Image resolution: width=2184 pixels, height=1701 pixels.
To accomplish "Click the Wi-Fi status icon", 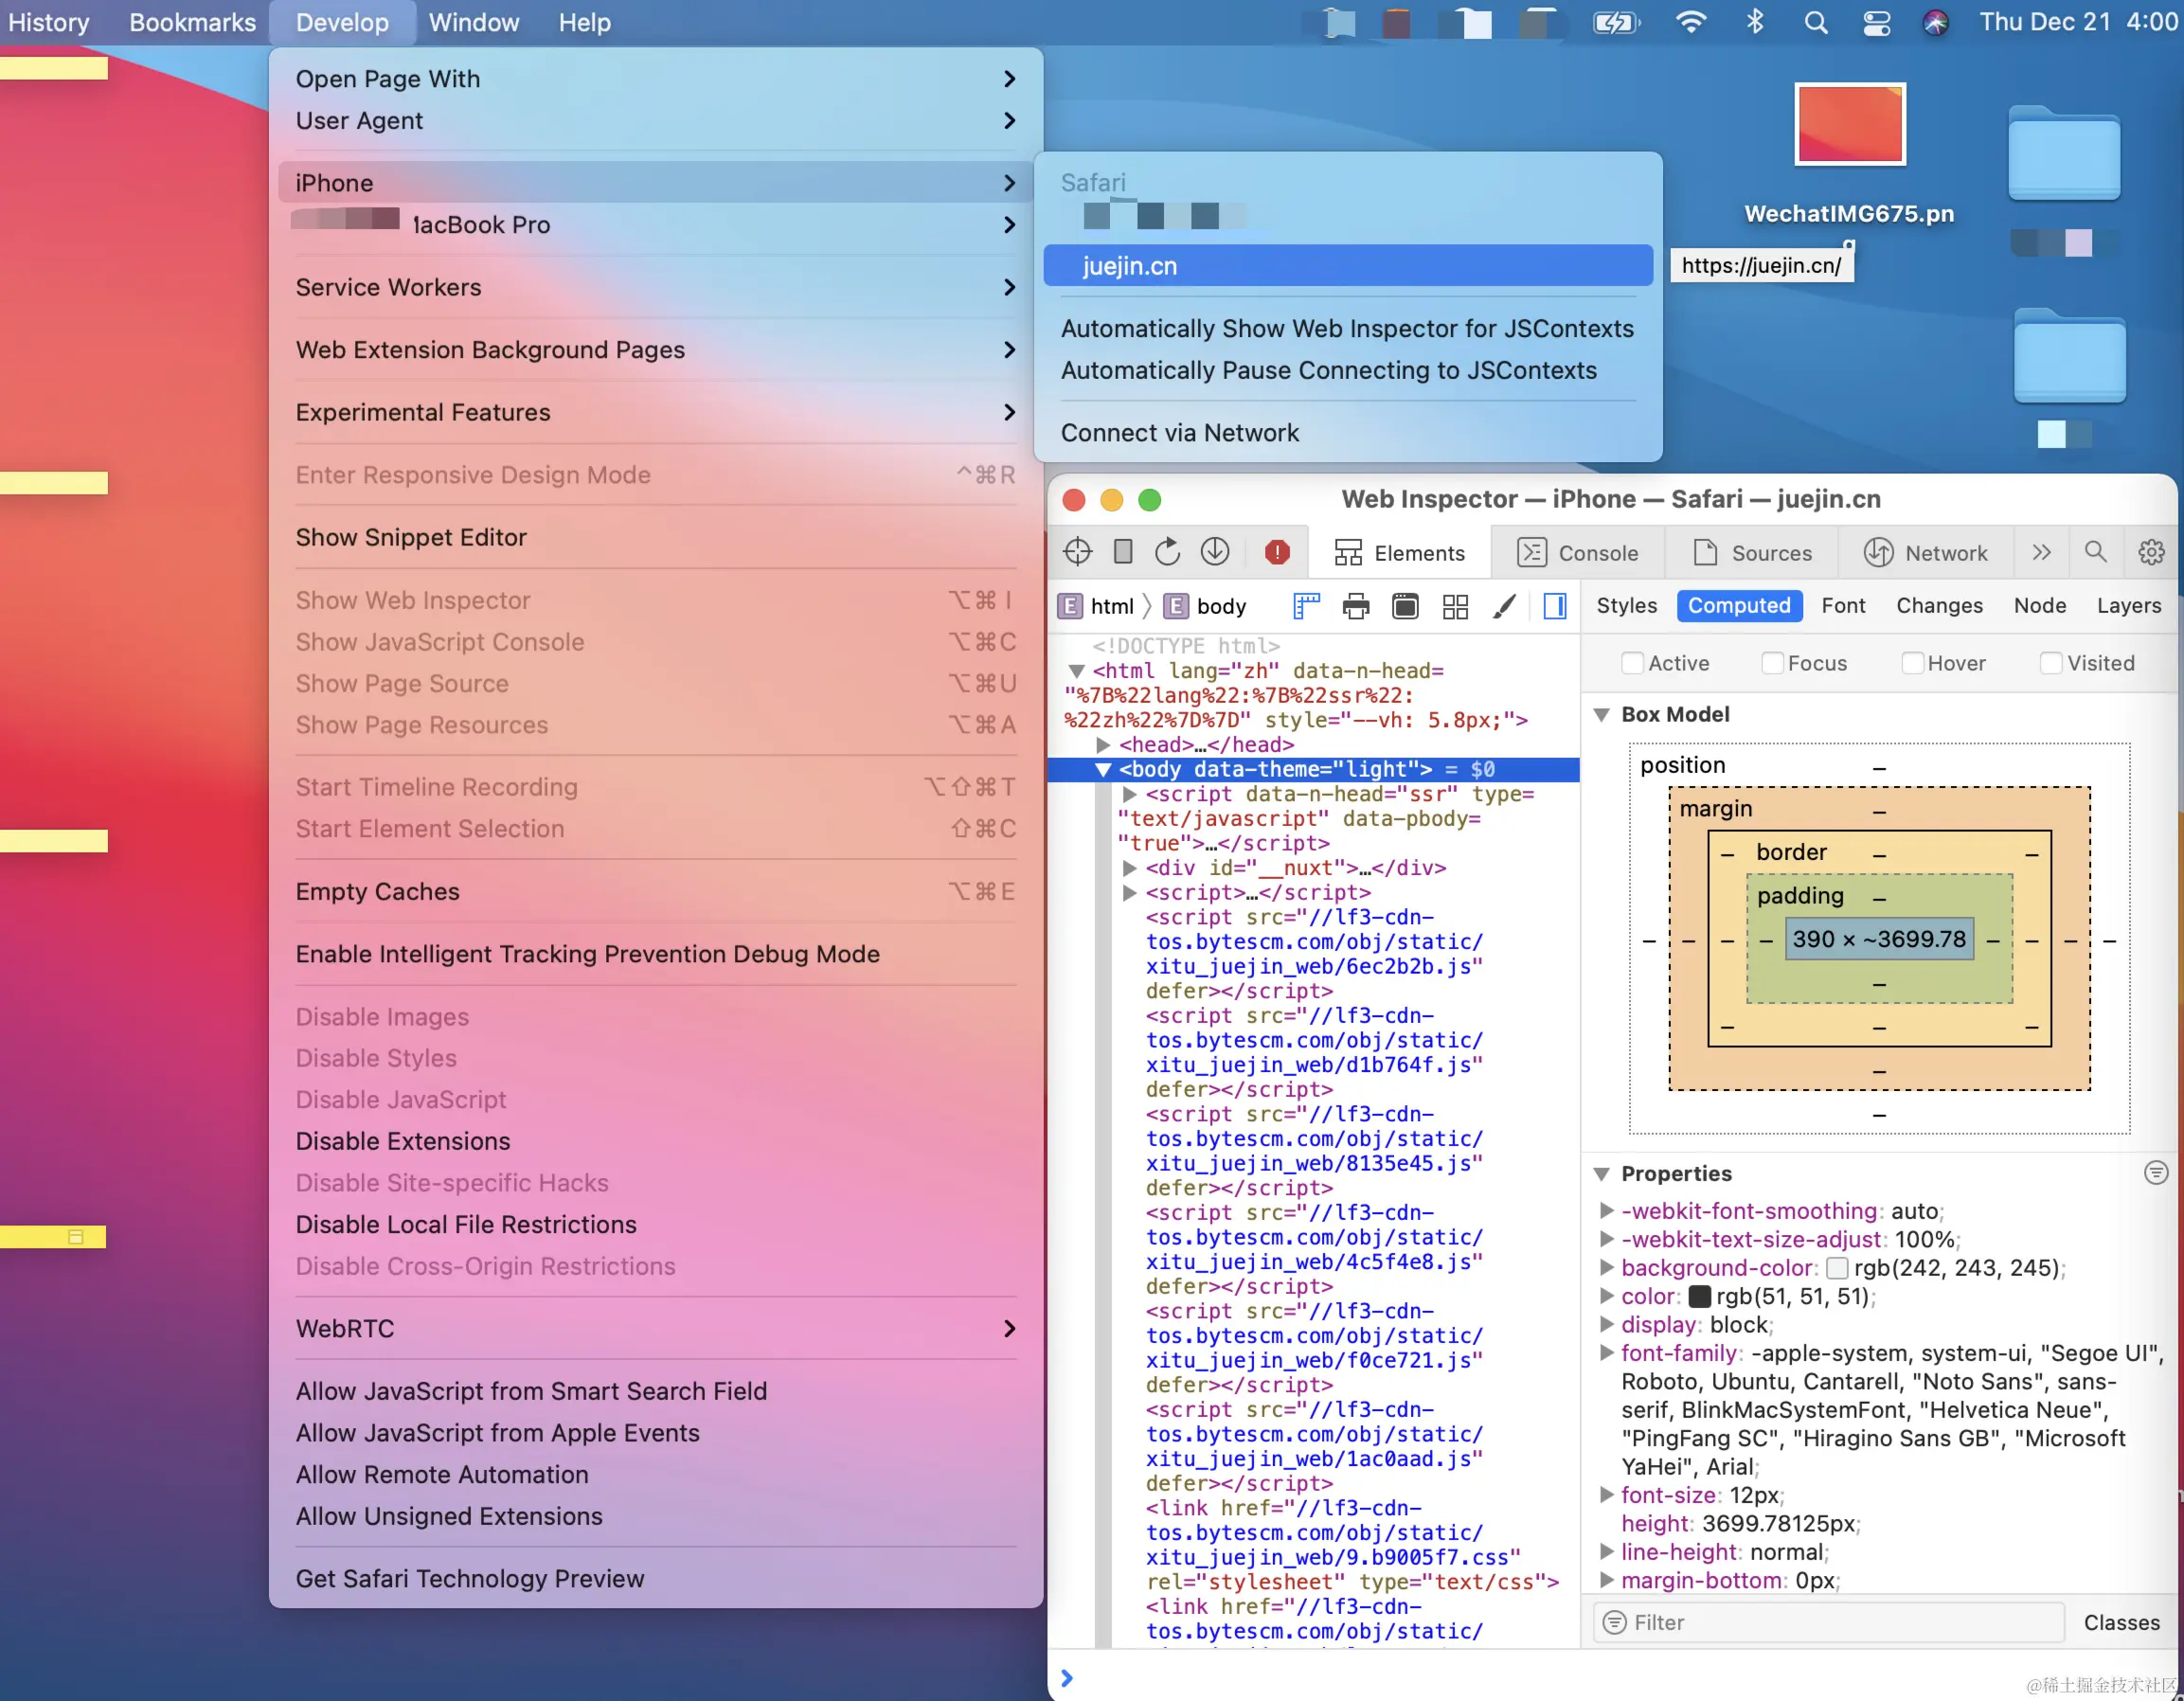I will 1691,22.
